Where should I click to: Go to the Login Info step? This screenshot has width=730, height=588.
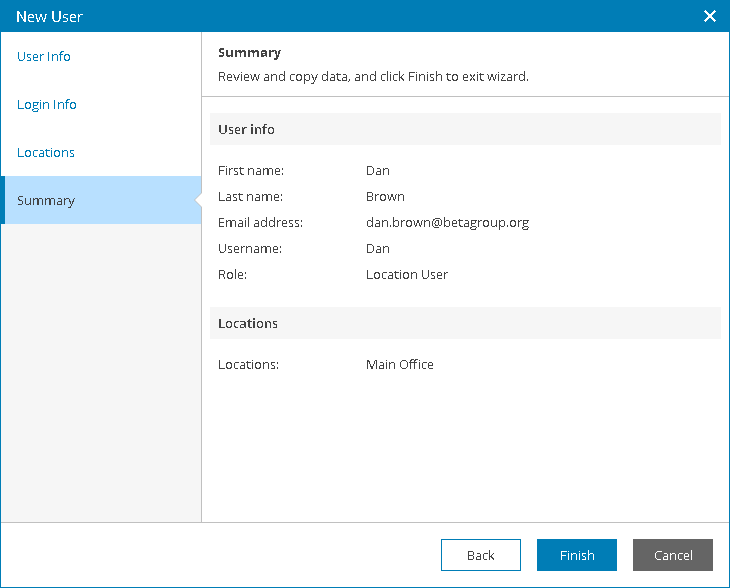47,104
